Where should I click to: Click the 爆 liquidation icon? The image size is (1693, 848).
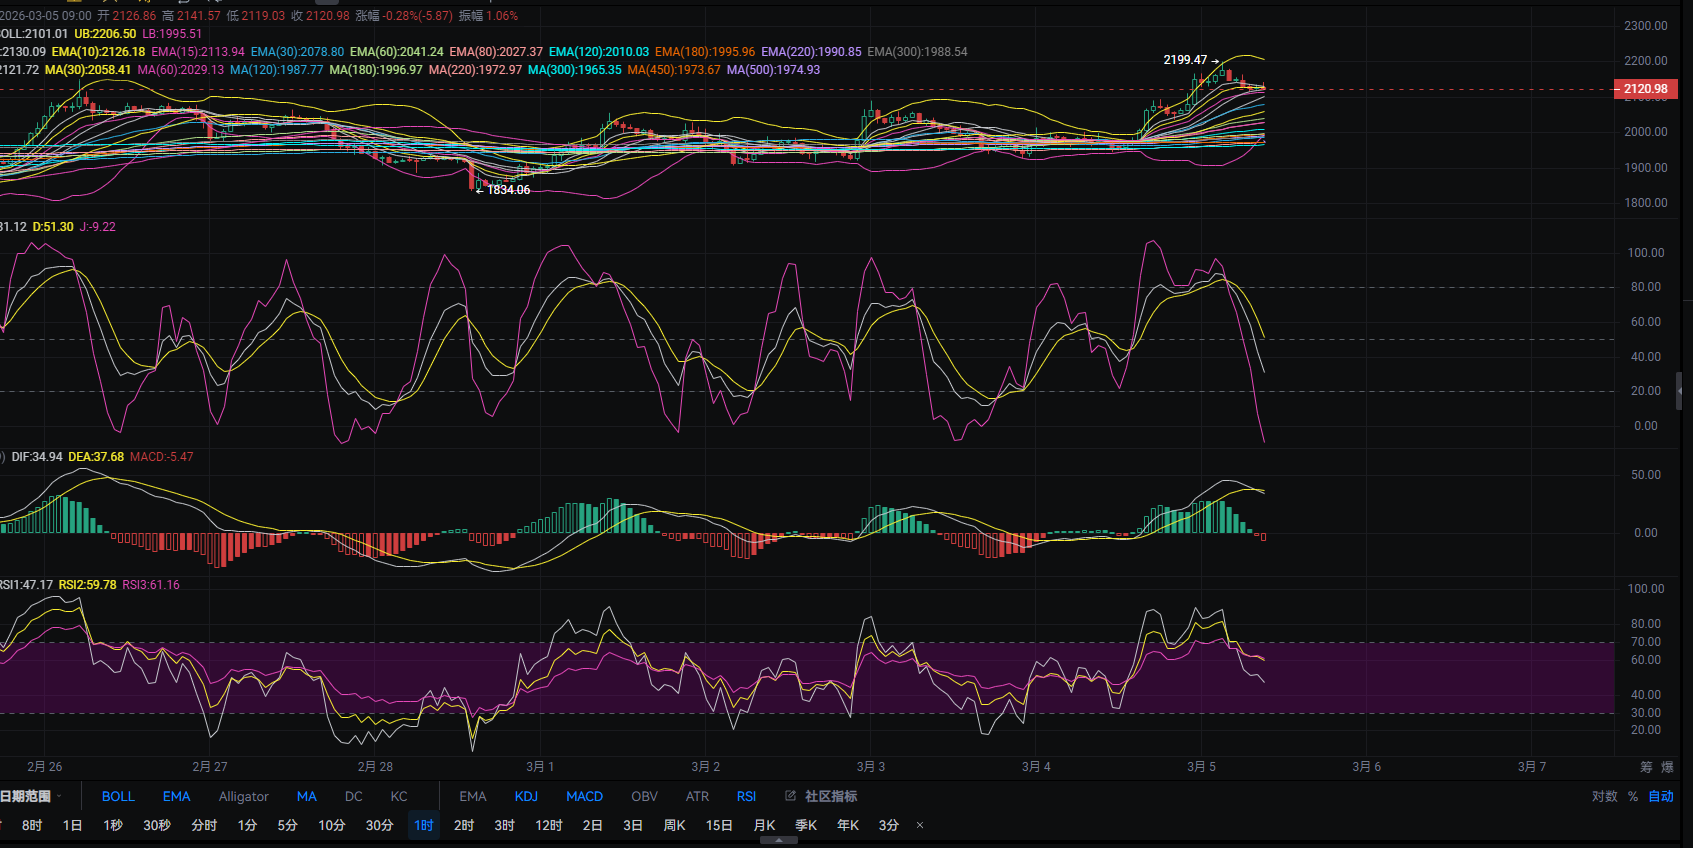1667,767
